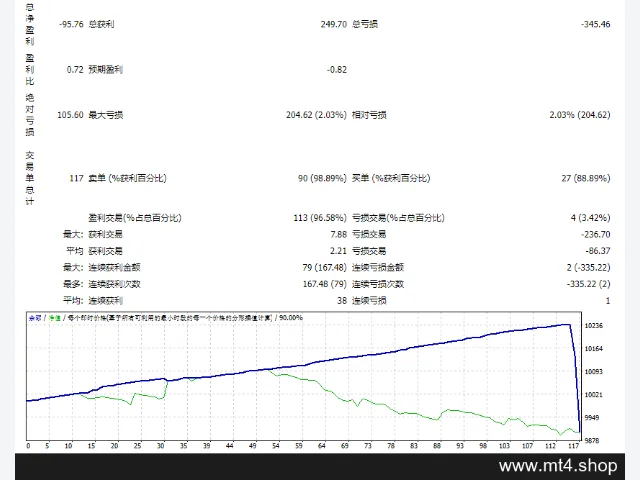Click the 25 x-axis tick label
Image resolution: width=640 pixels, height=480 pixels.
[x=138, y=446]
